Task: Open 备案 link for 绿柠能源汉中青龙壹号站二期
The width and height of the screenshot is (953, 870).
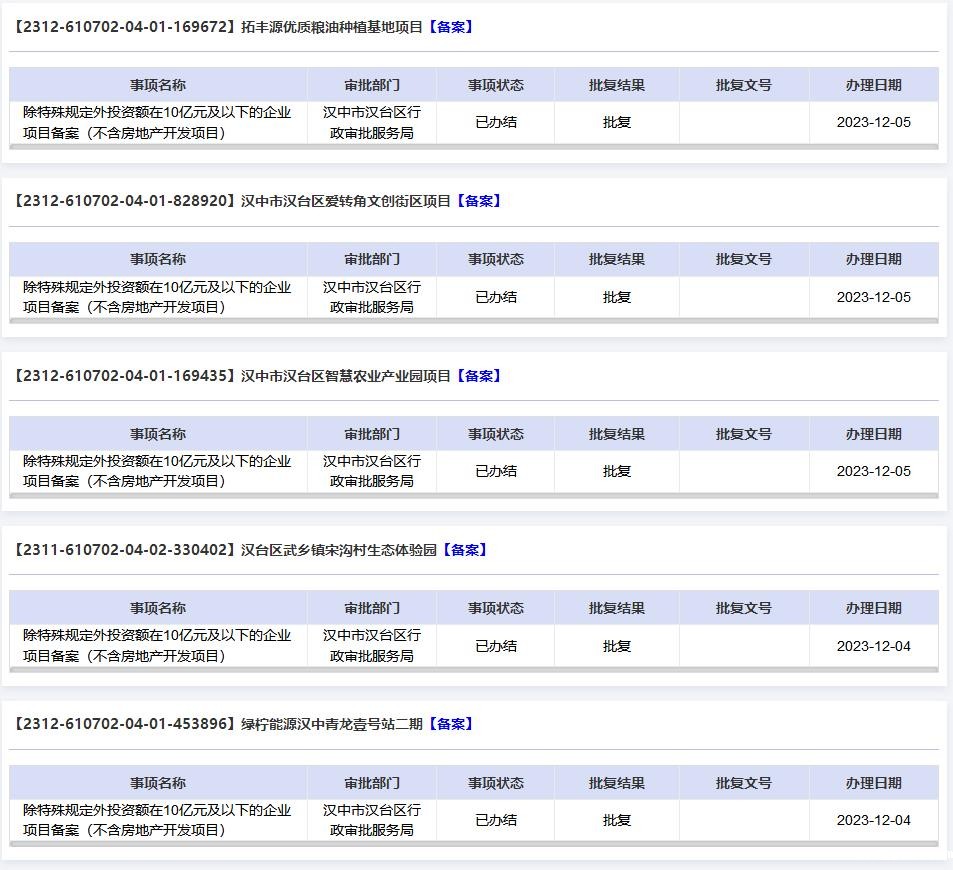Action: click(x=450, y=724)
